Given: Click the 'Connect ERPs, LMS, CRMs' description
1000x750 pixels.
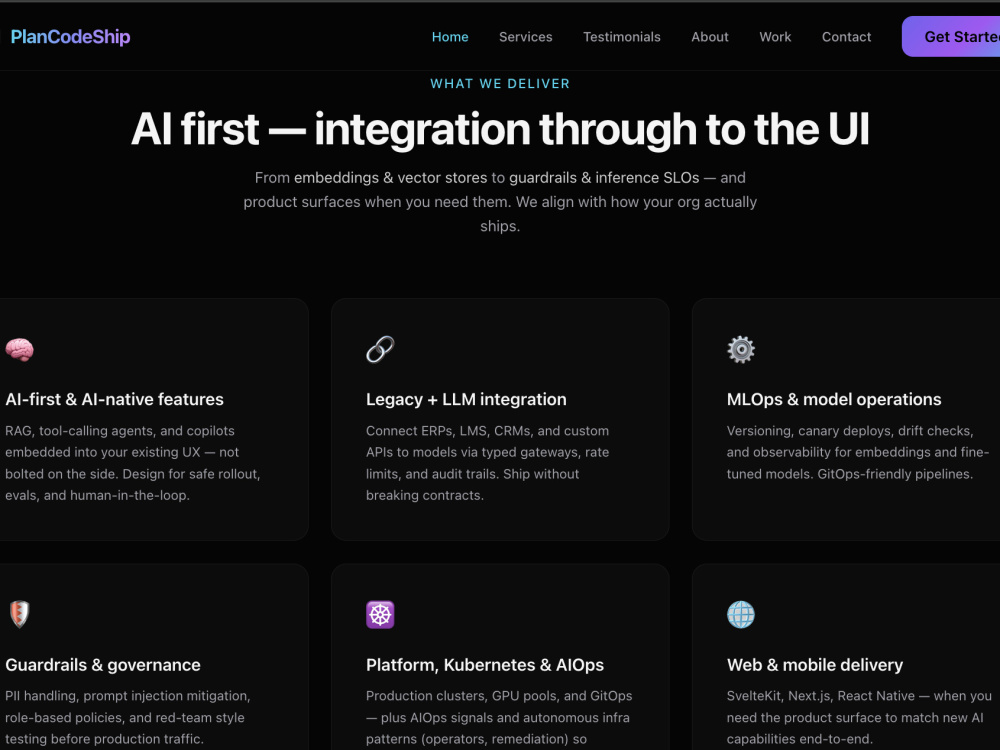Looking at the screenshot, I should pyautogui.click(x=488, y=463).
